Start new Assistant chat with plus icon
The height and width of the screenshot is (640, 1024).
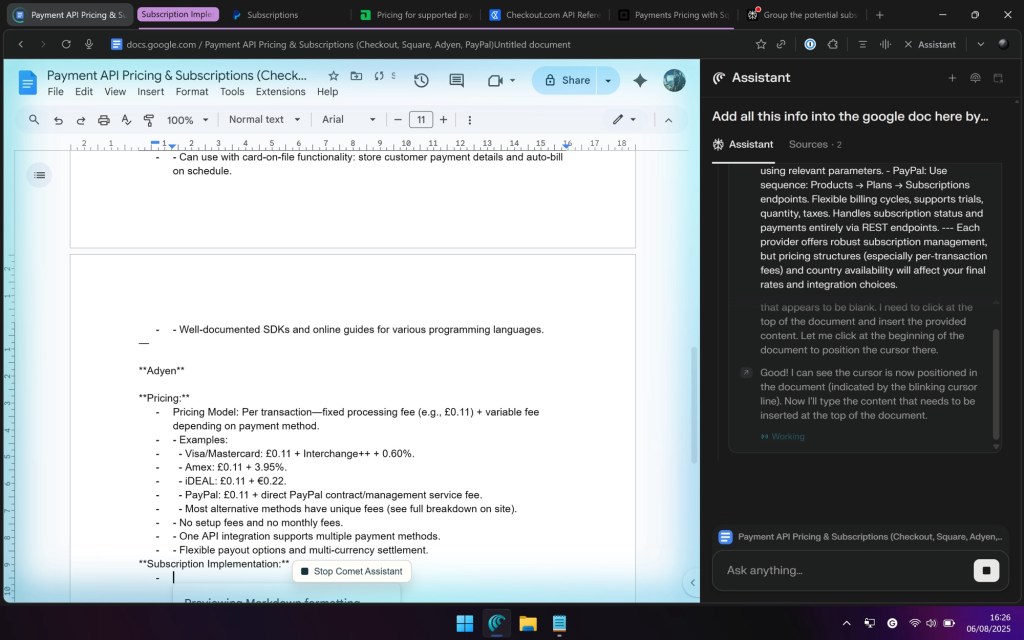pos(952,78)
